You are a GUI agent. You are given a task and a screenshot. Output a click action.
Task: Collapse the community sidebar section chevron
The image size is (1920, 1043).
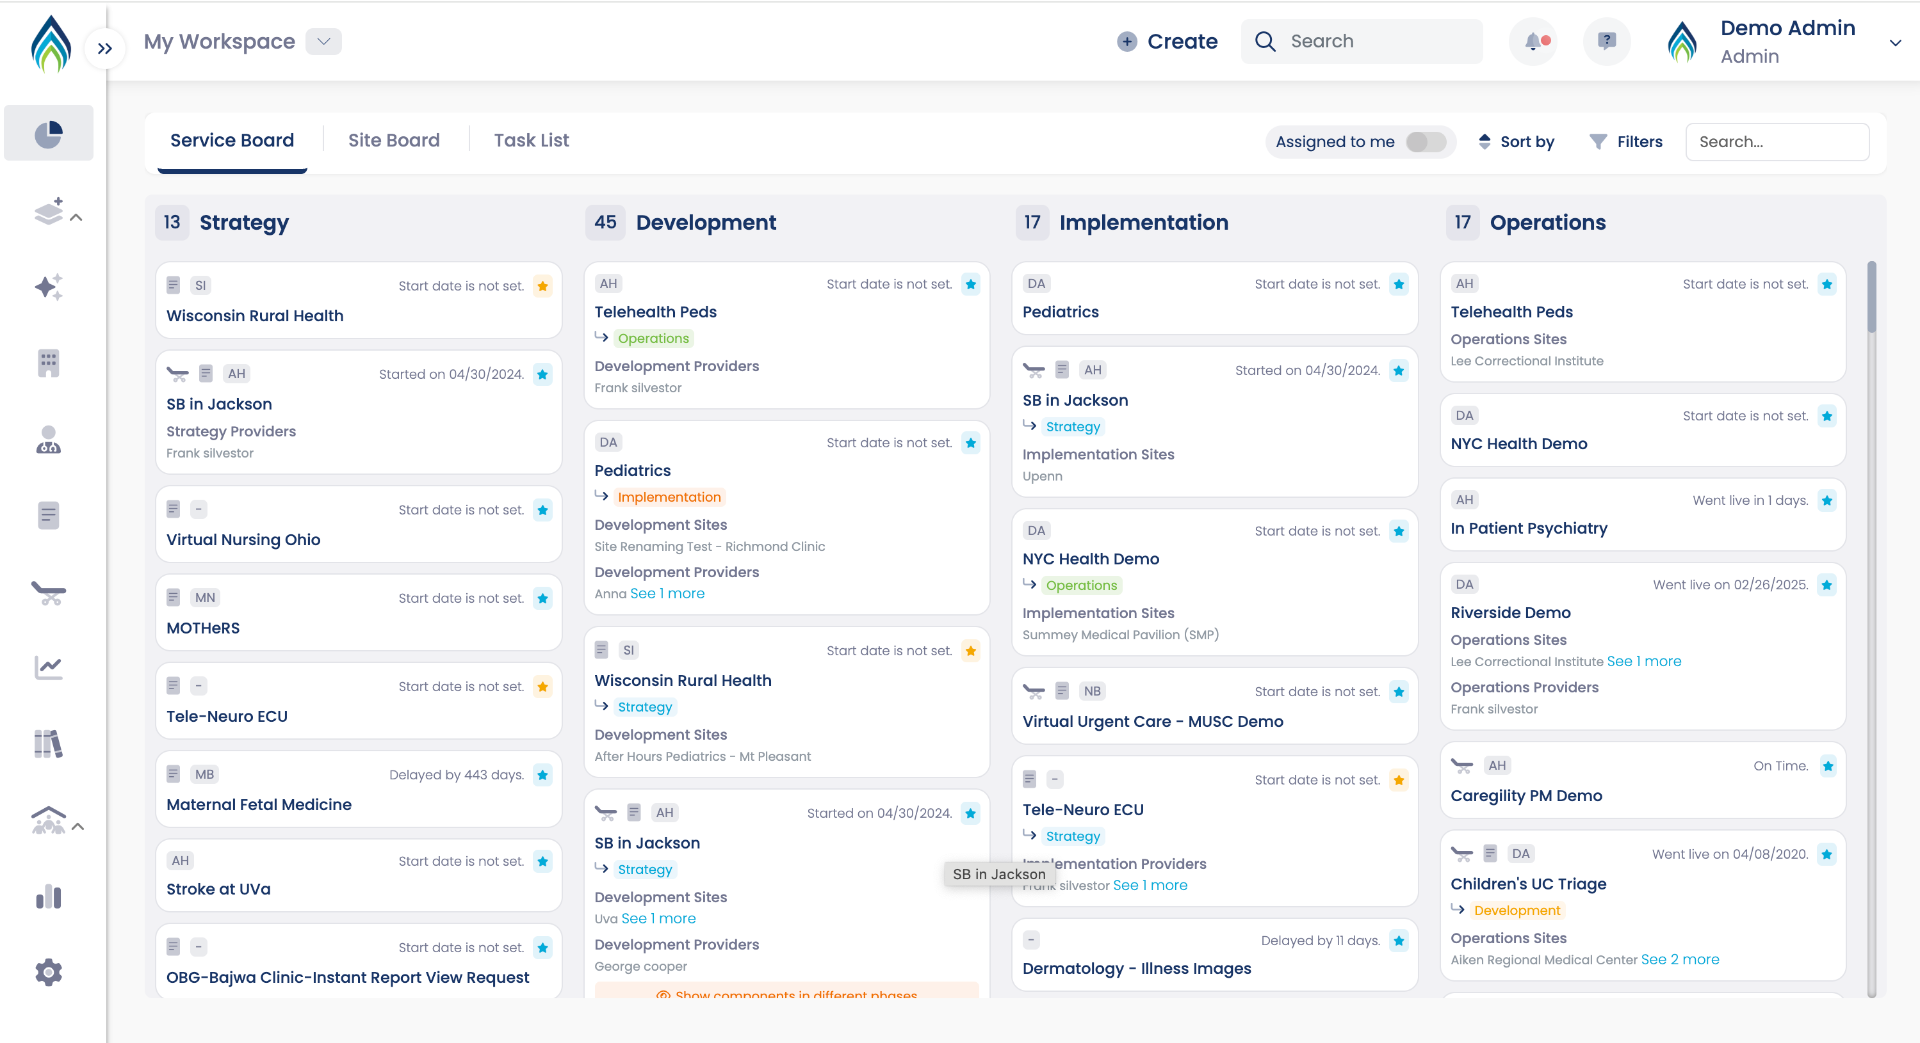pos(78,827)
